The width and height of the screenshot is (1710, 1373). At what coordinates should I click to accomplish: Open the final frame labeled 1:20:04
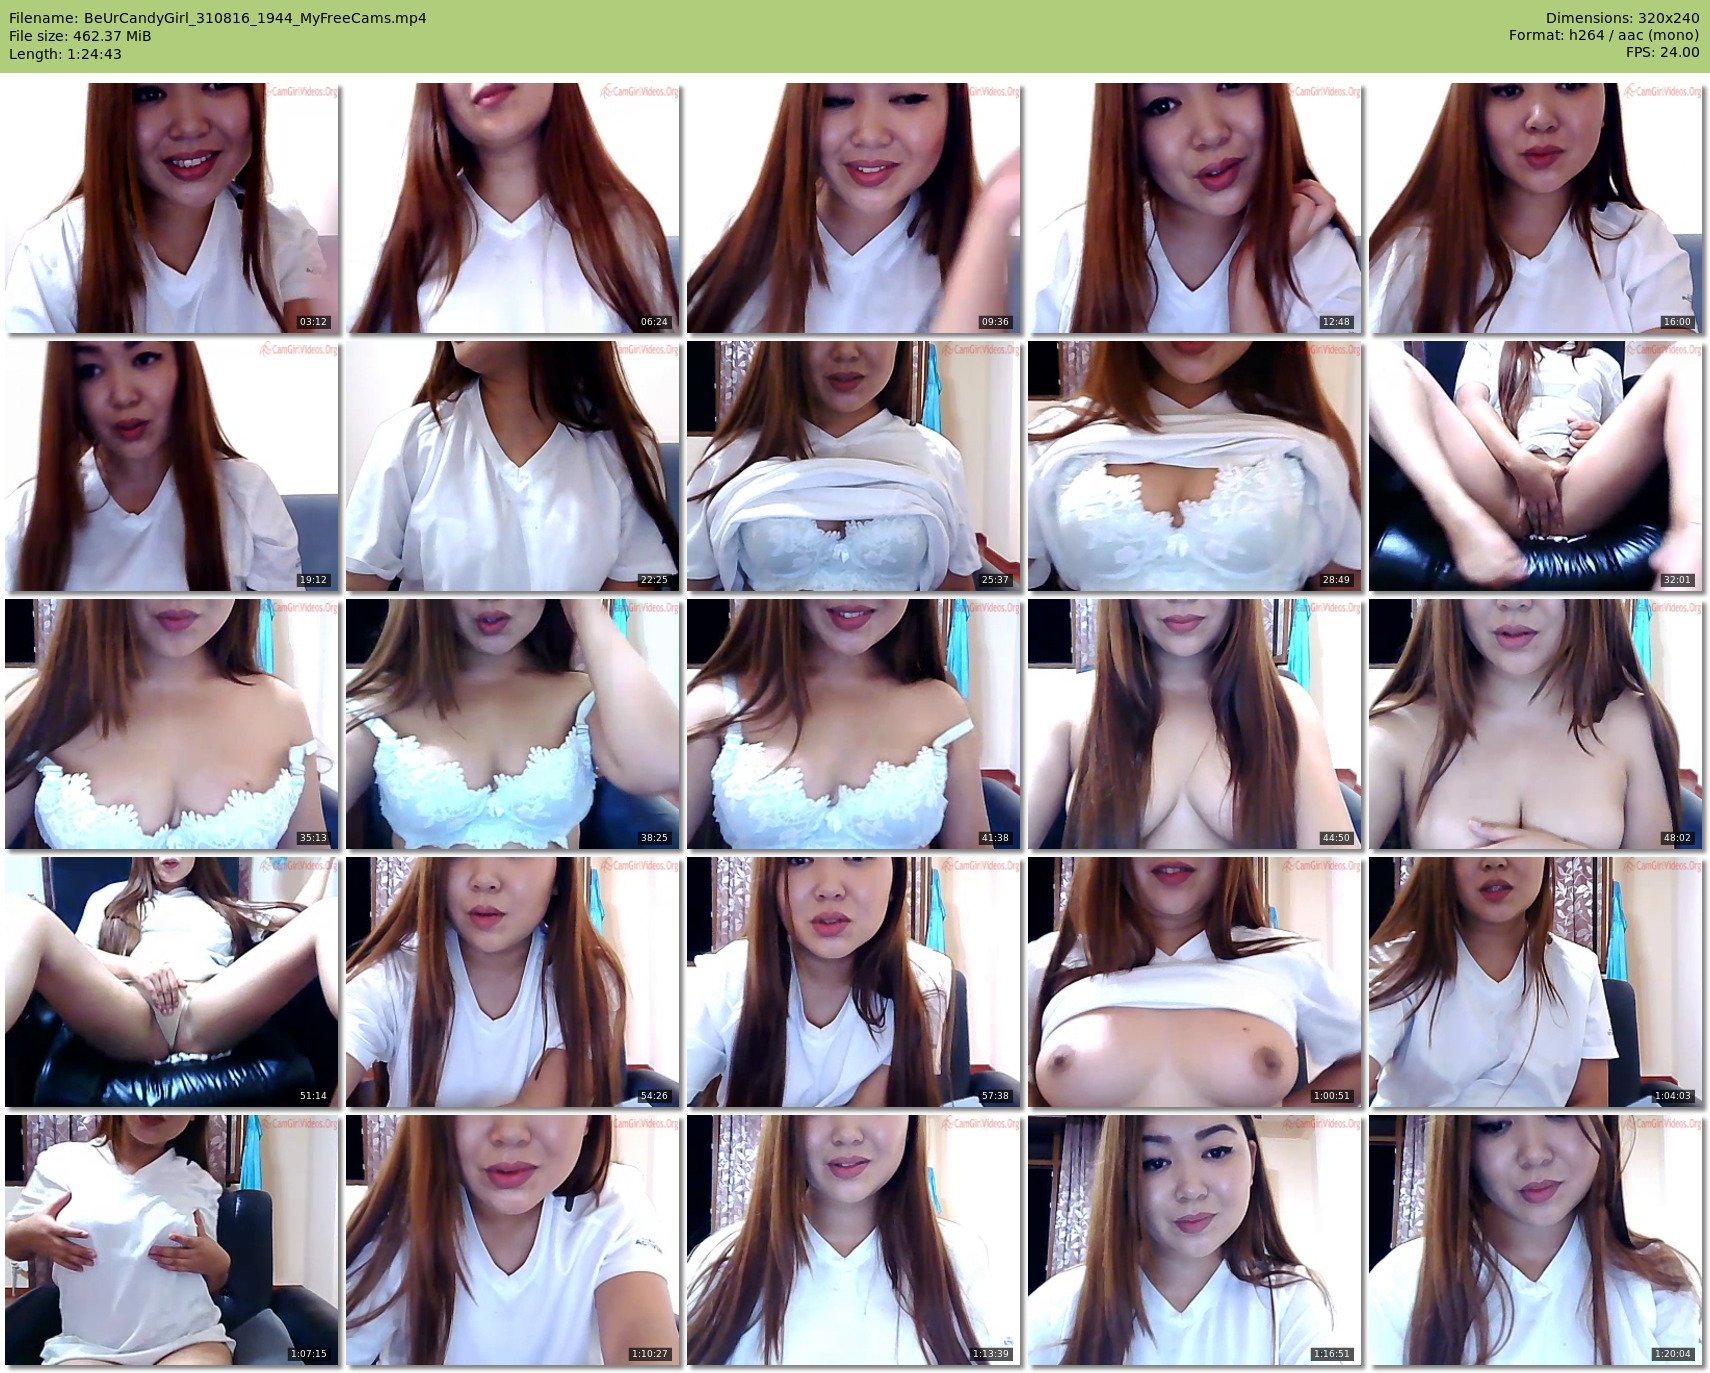(1536, 1240)
